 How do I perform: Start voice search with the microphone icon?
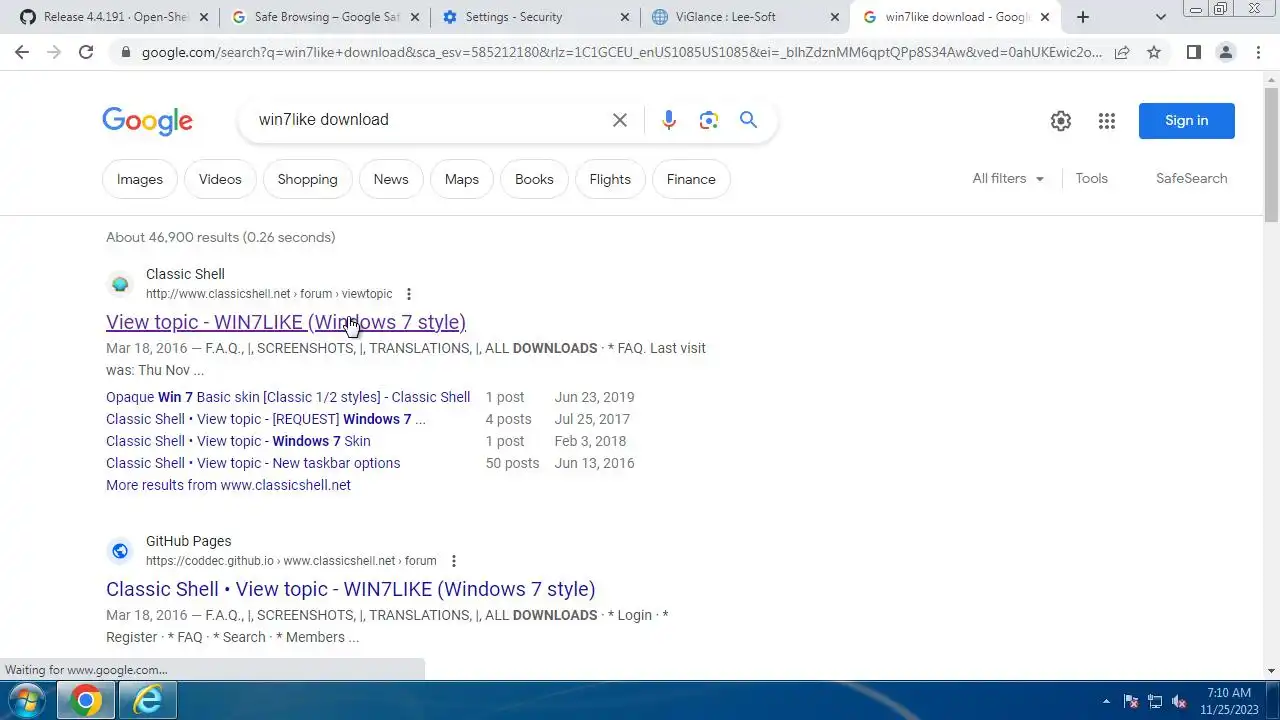click(669, 120)
